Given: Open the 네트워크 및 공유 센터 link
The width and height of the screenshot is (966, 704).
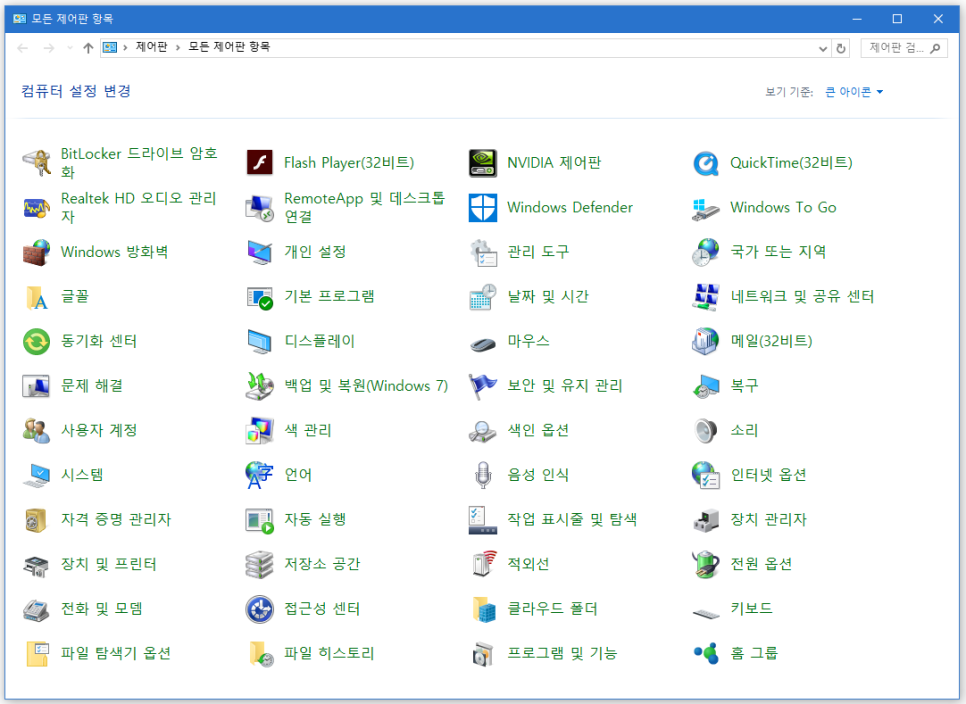Looking at the screenshot, I should pyautogui.click(x=802, y=297).
